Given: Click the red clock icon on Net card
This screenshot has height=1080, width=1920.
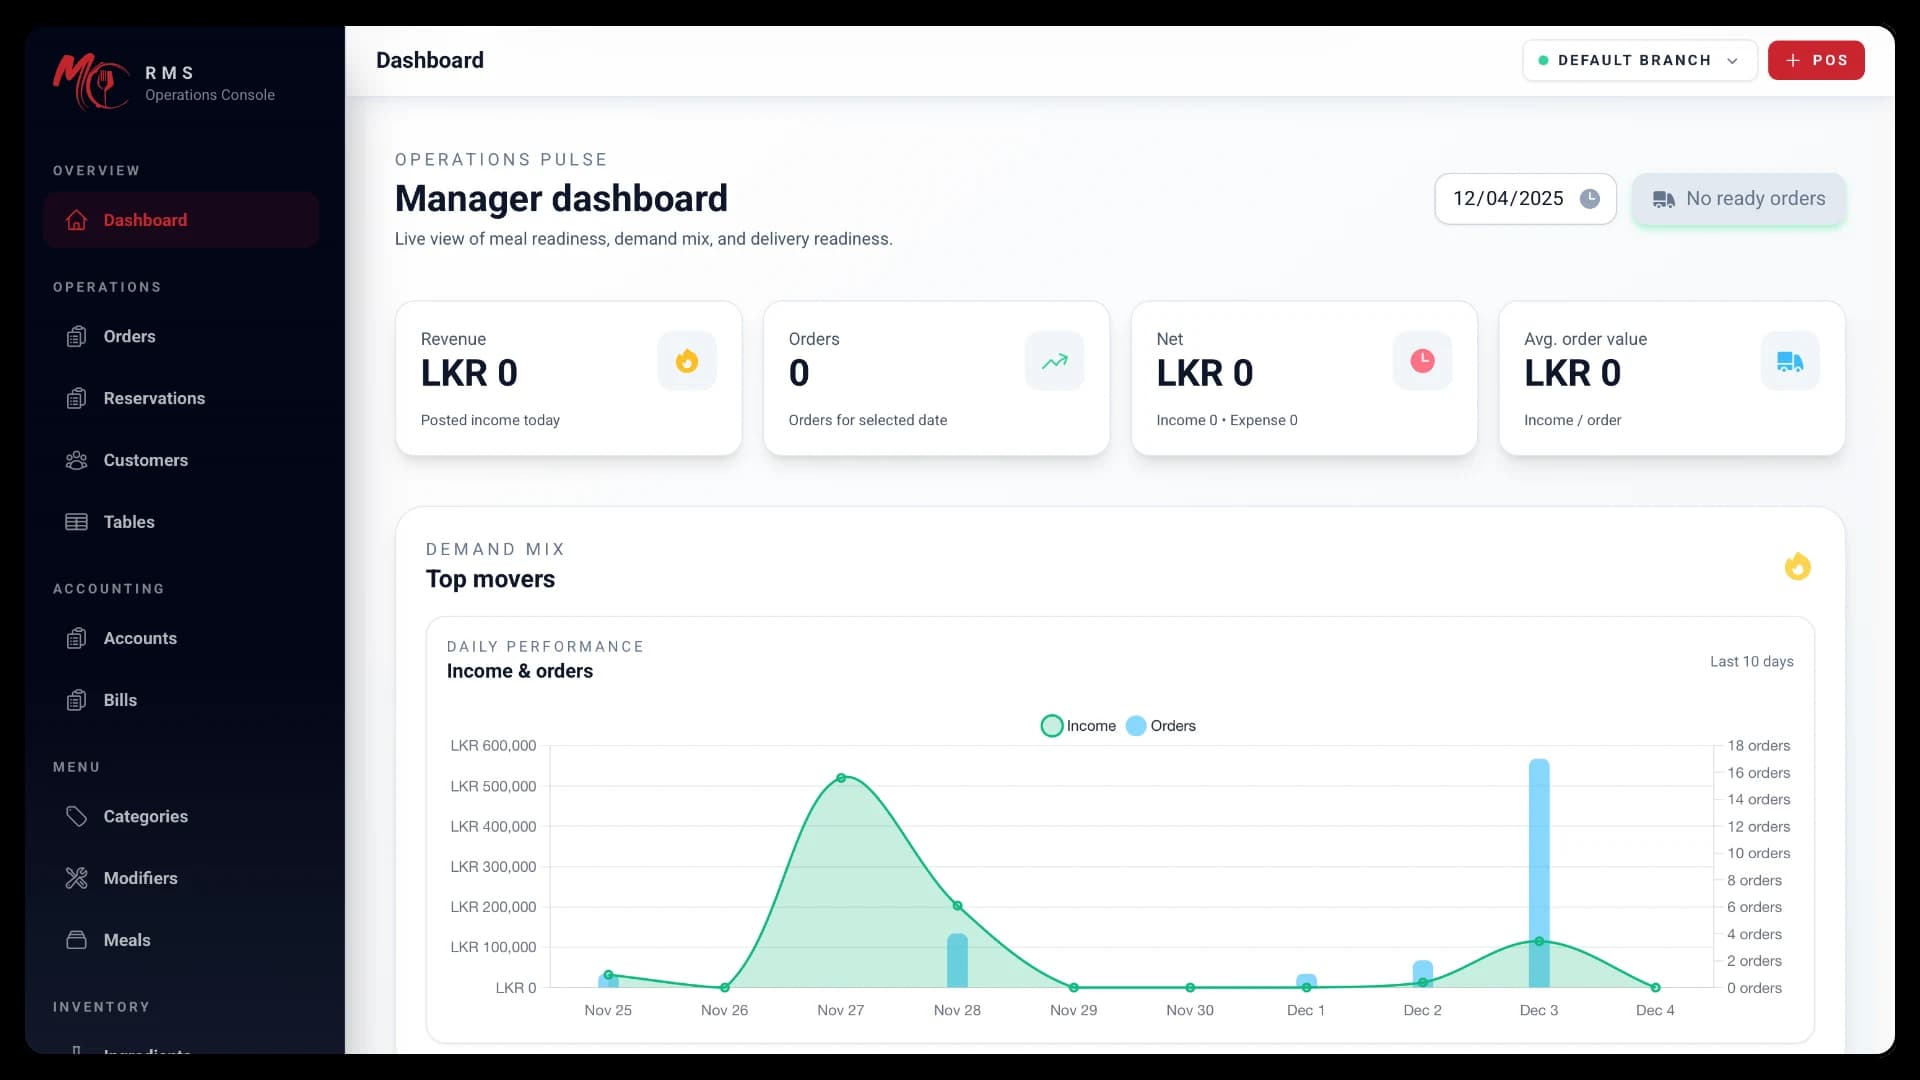Looking at the screenshot, I should (1422, 361).
